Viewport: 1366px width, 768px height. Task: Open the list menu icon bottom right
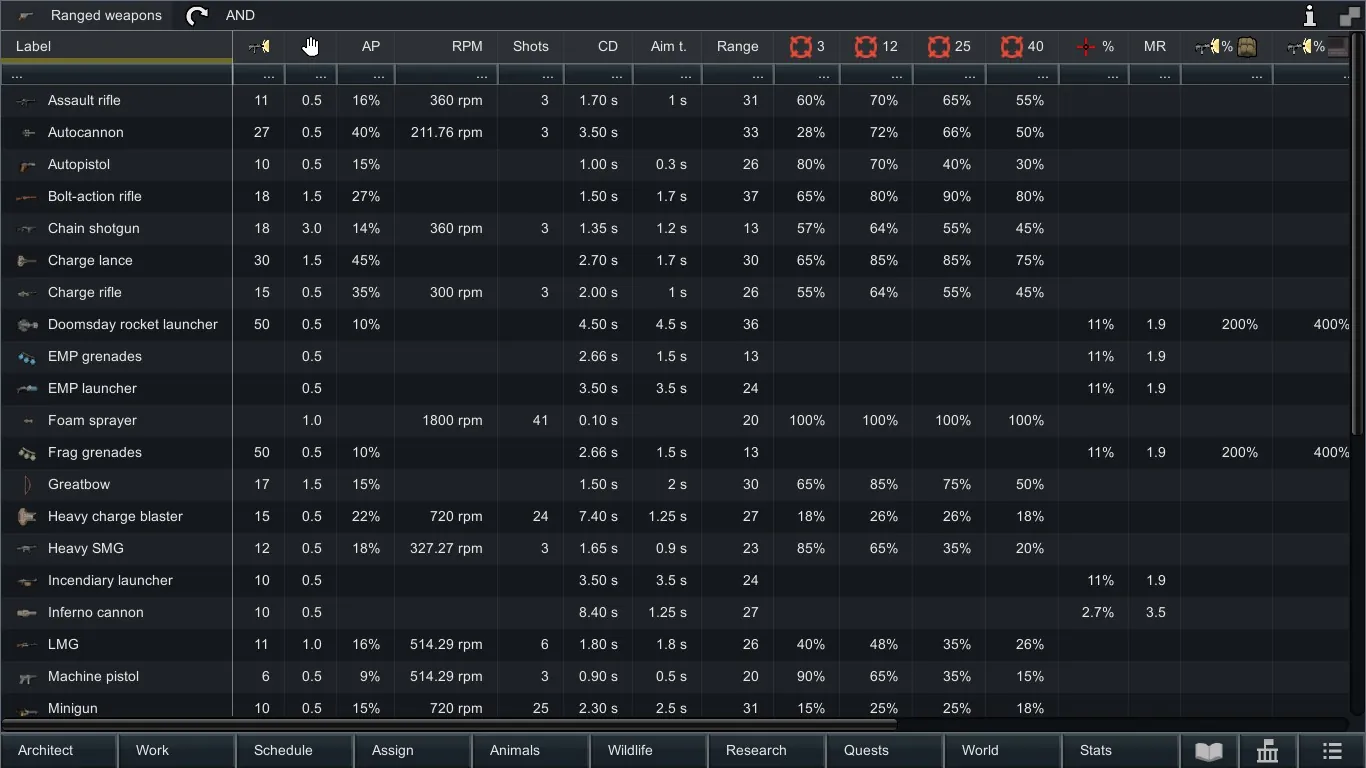pyautogui.click(x=1332, y=751)
